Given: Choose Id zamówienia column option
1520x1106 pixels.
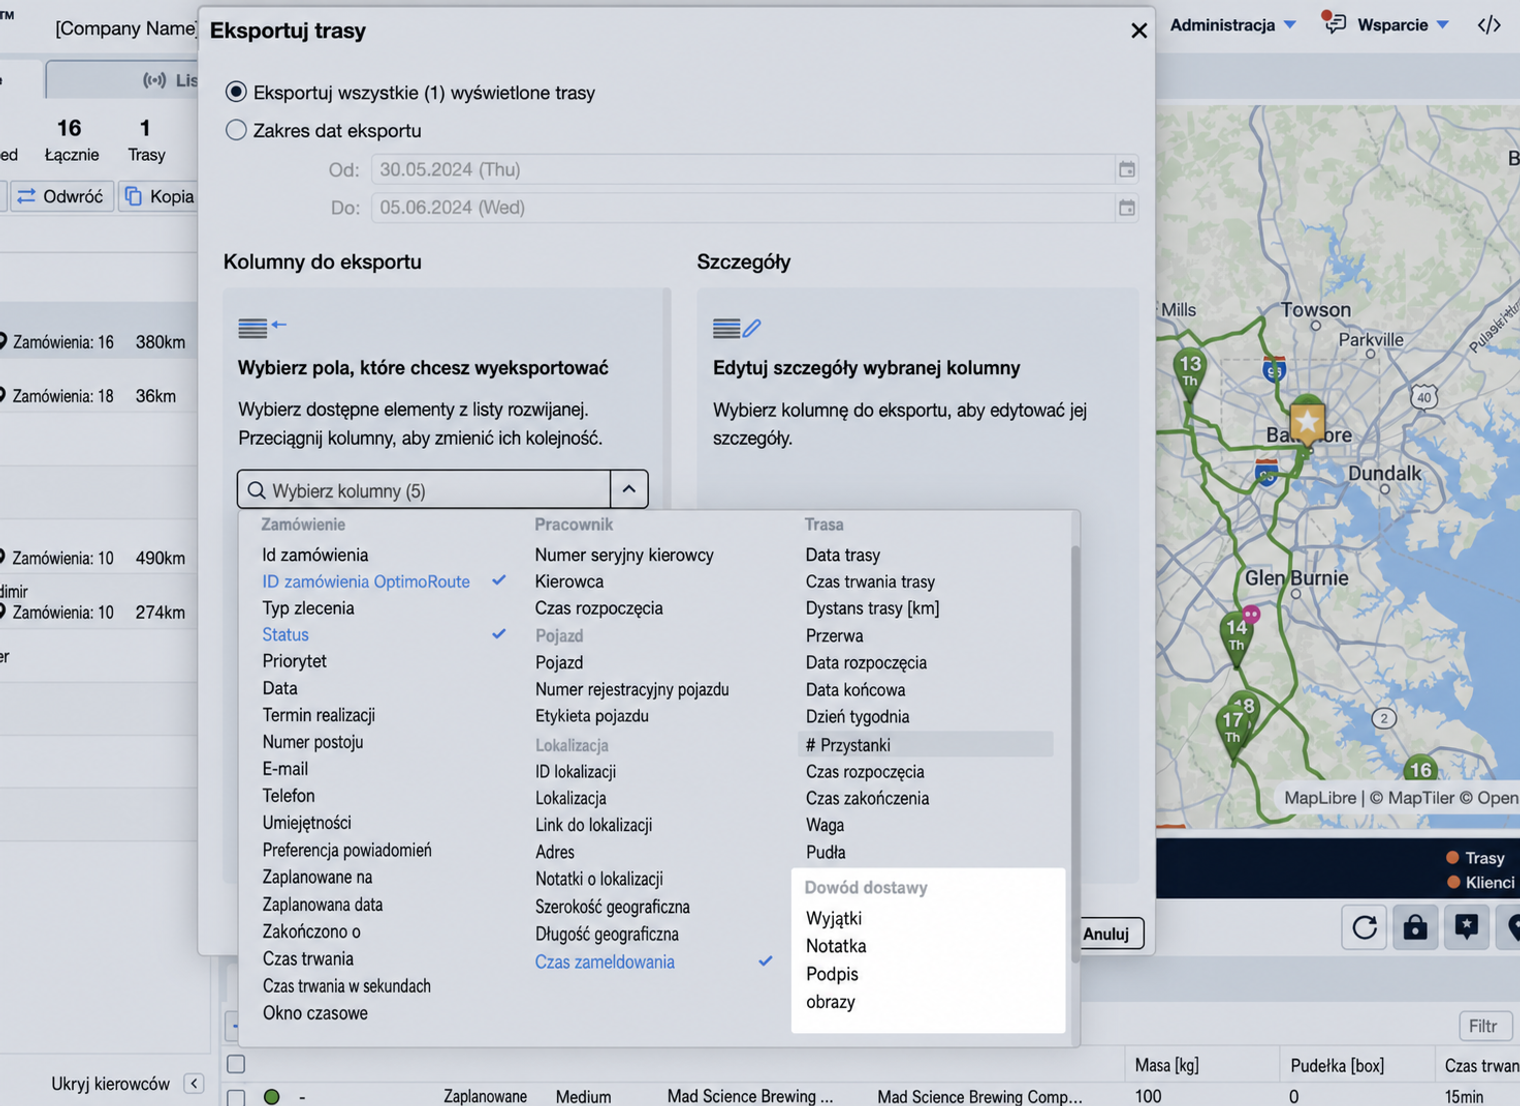Looking at the screenshot, I should [x=315, y=555].
